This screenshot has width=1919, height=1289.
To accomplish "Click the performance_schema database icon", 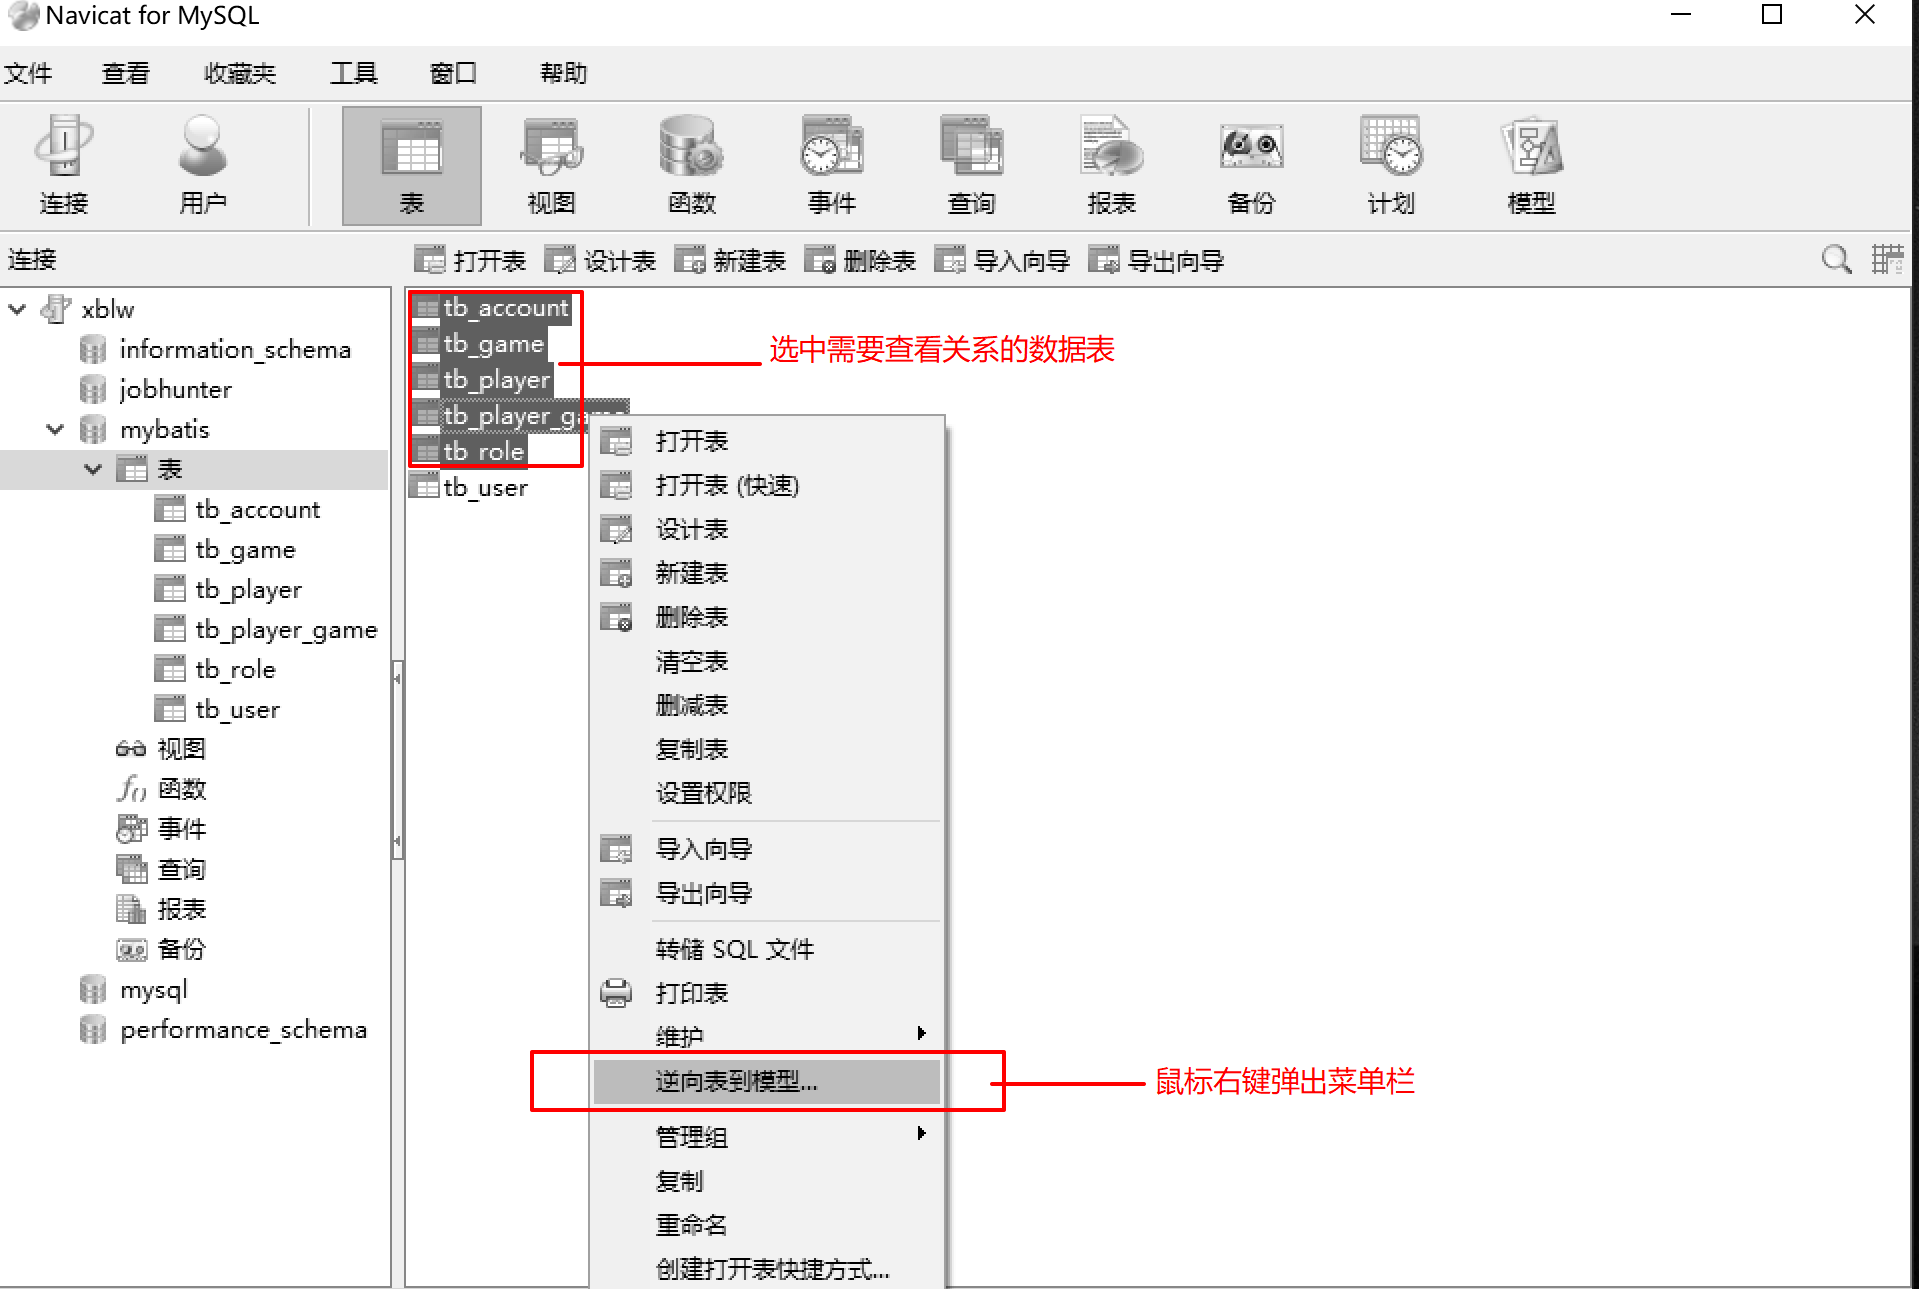I will point(93,1030).
